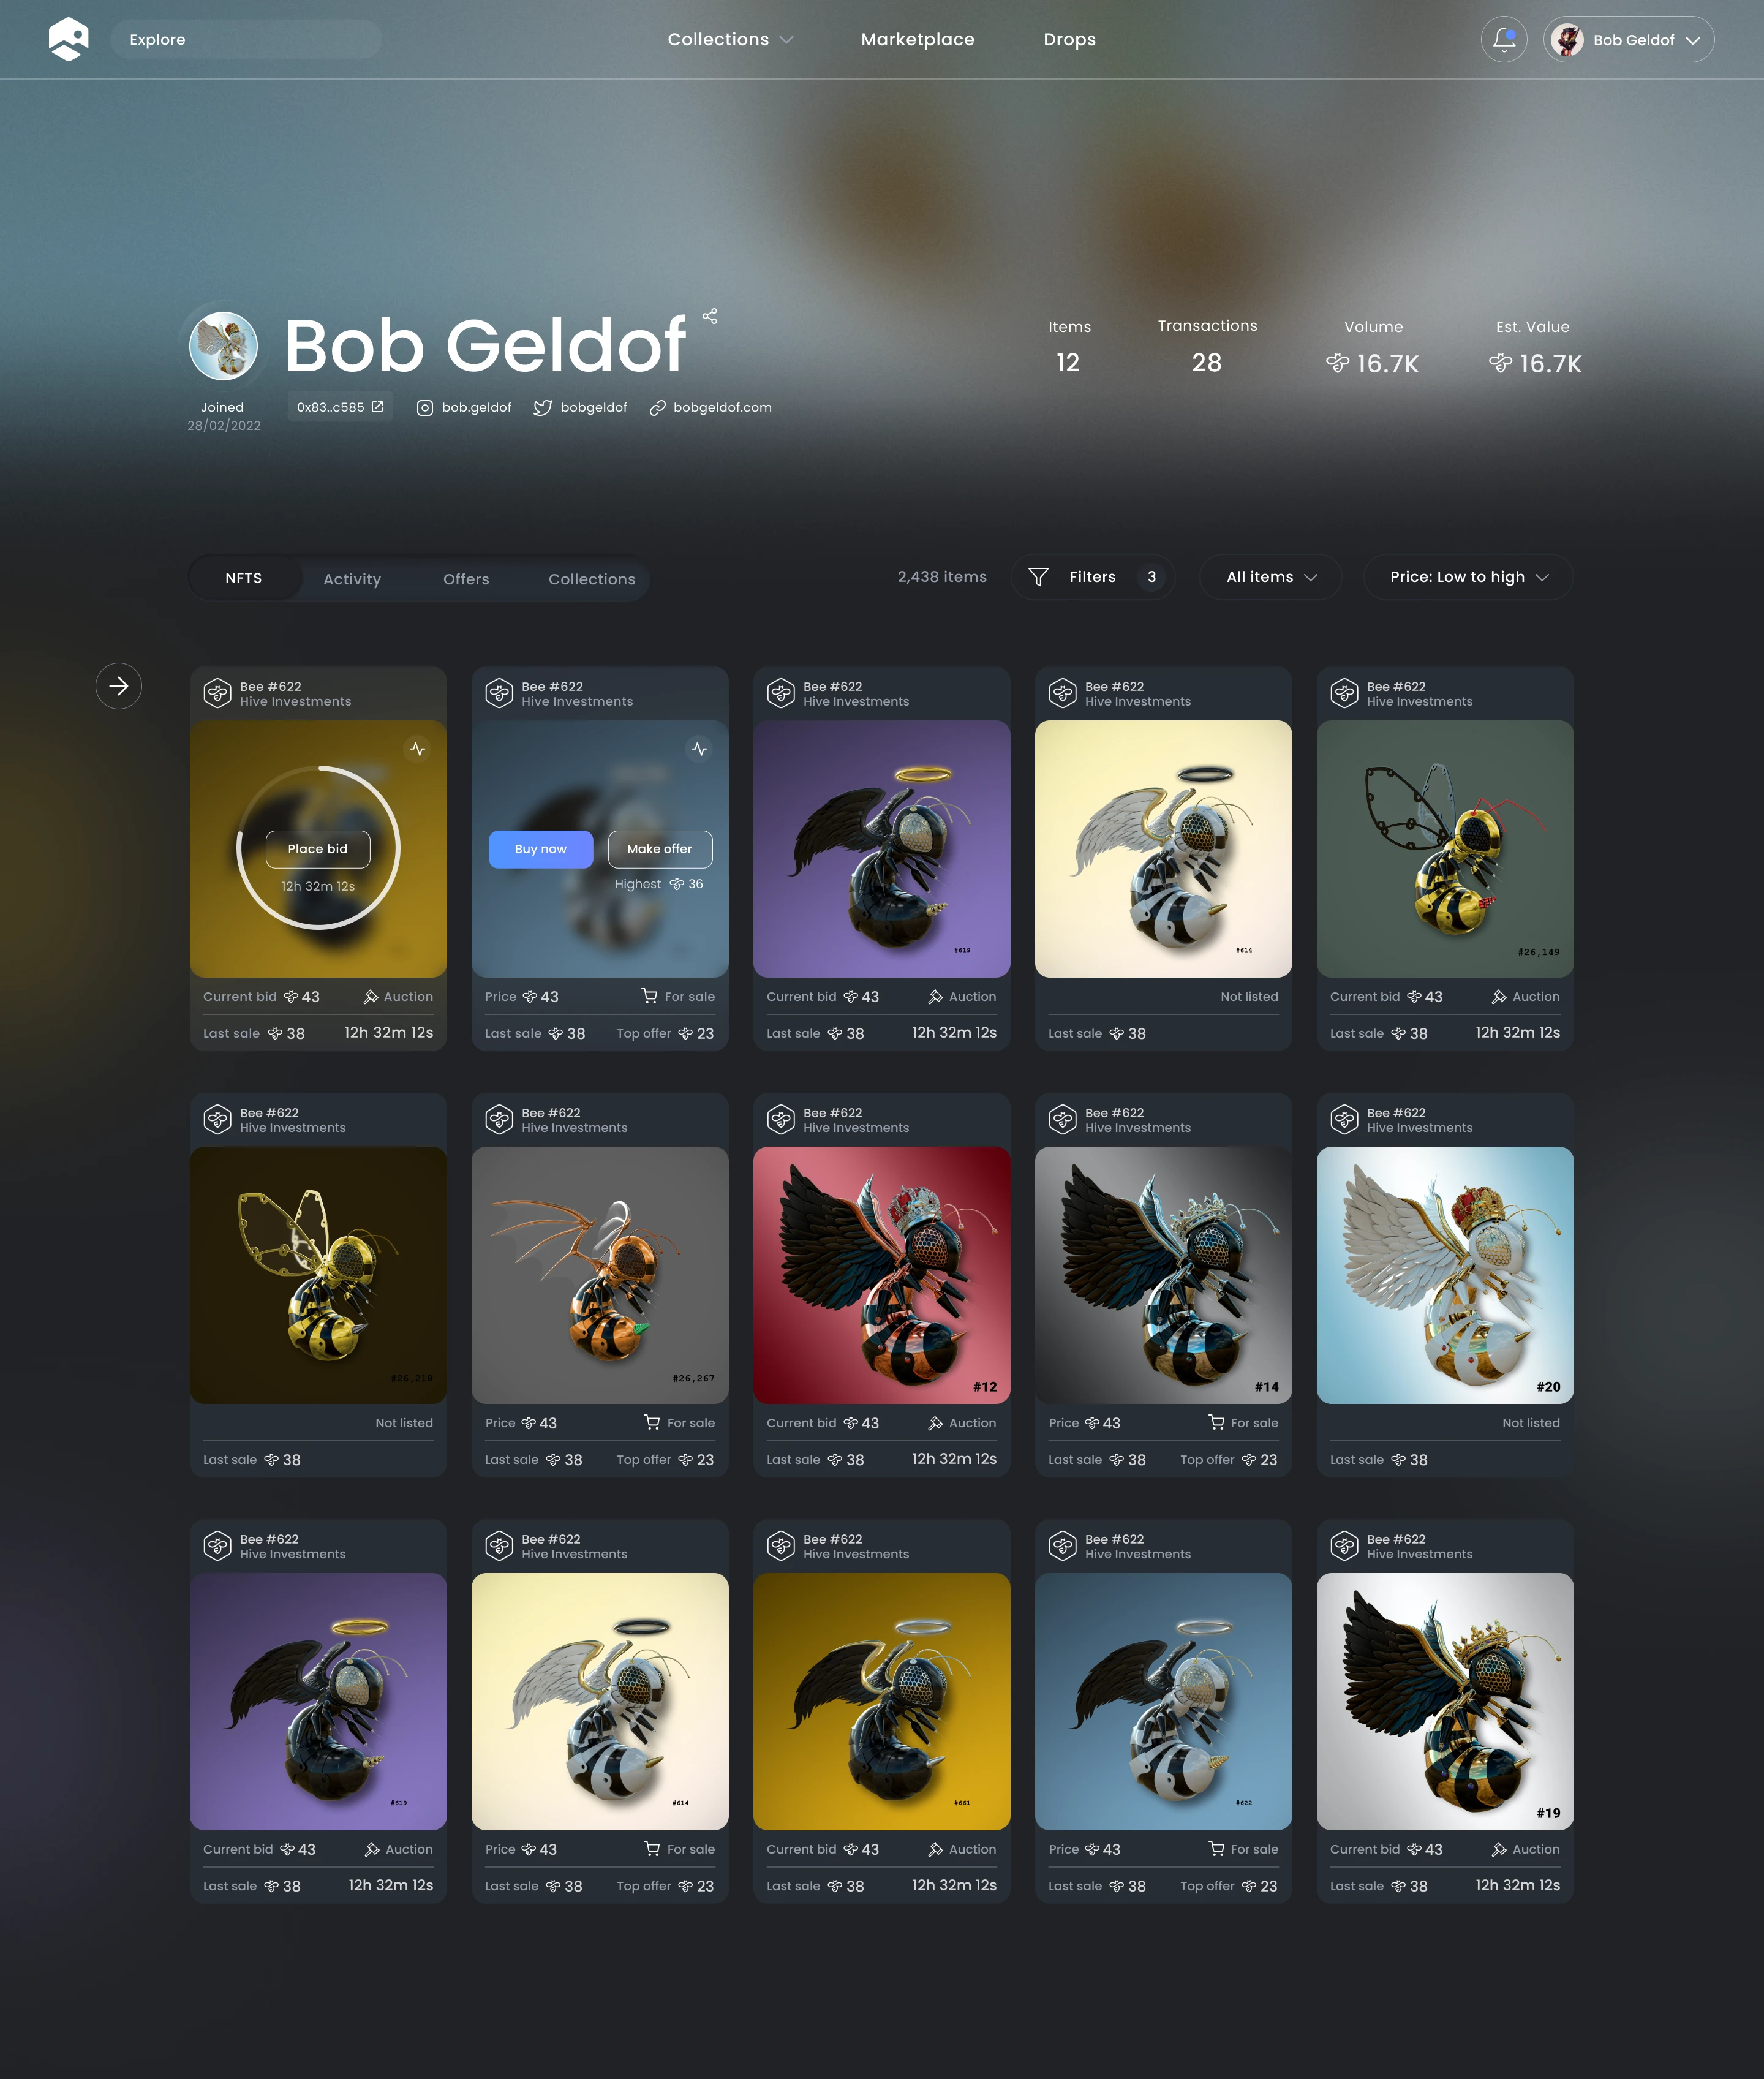Click the Buy now button
The height and width of the screenshot is (2079, 1764).
[x=540, y=849]
